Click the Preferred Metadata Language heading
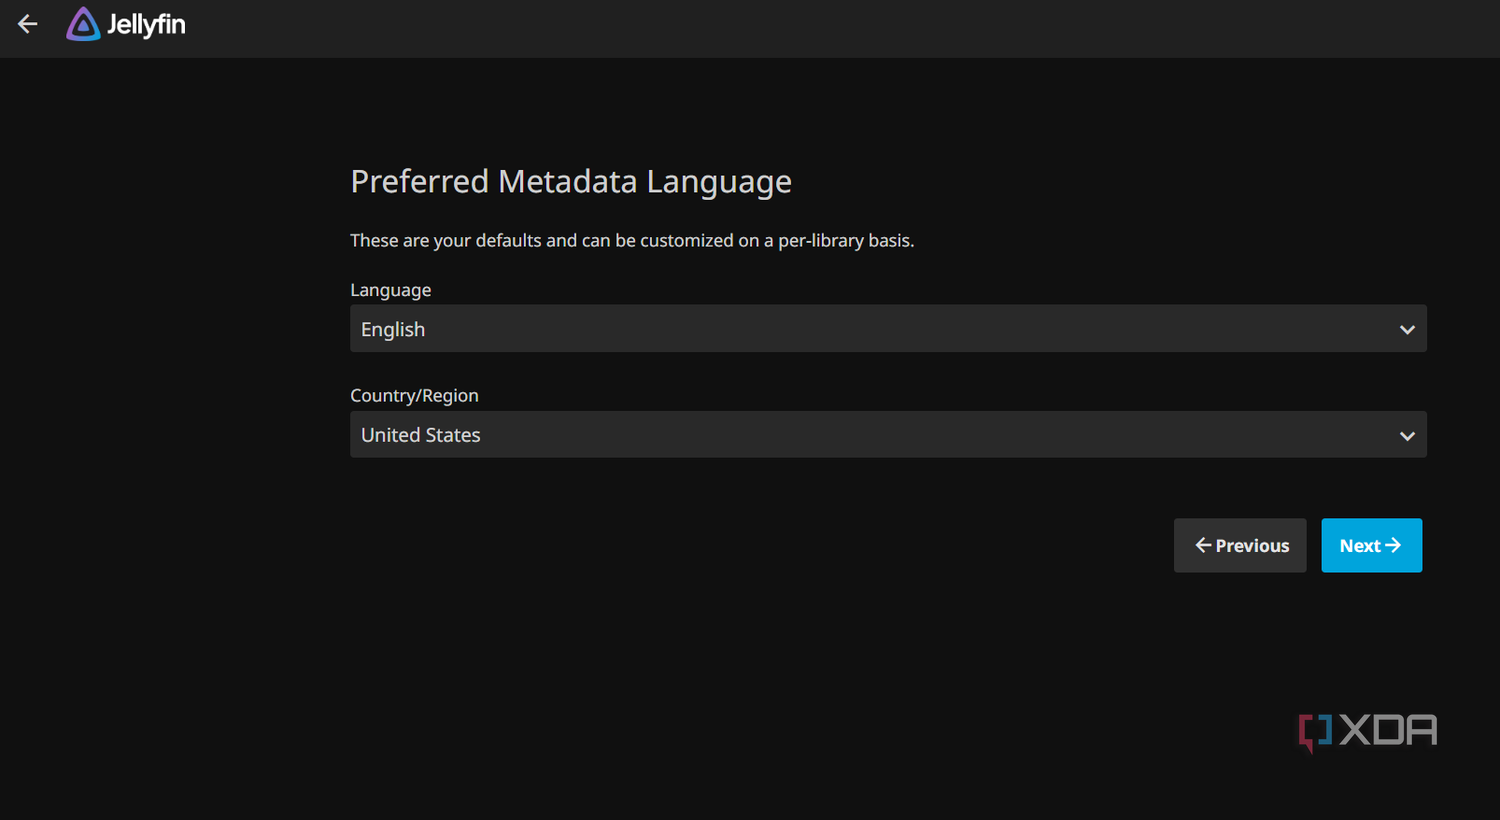The width and height of the screenshot is (1500, 820). 571,182
